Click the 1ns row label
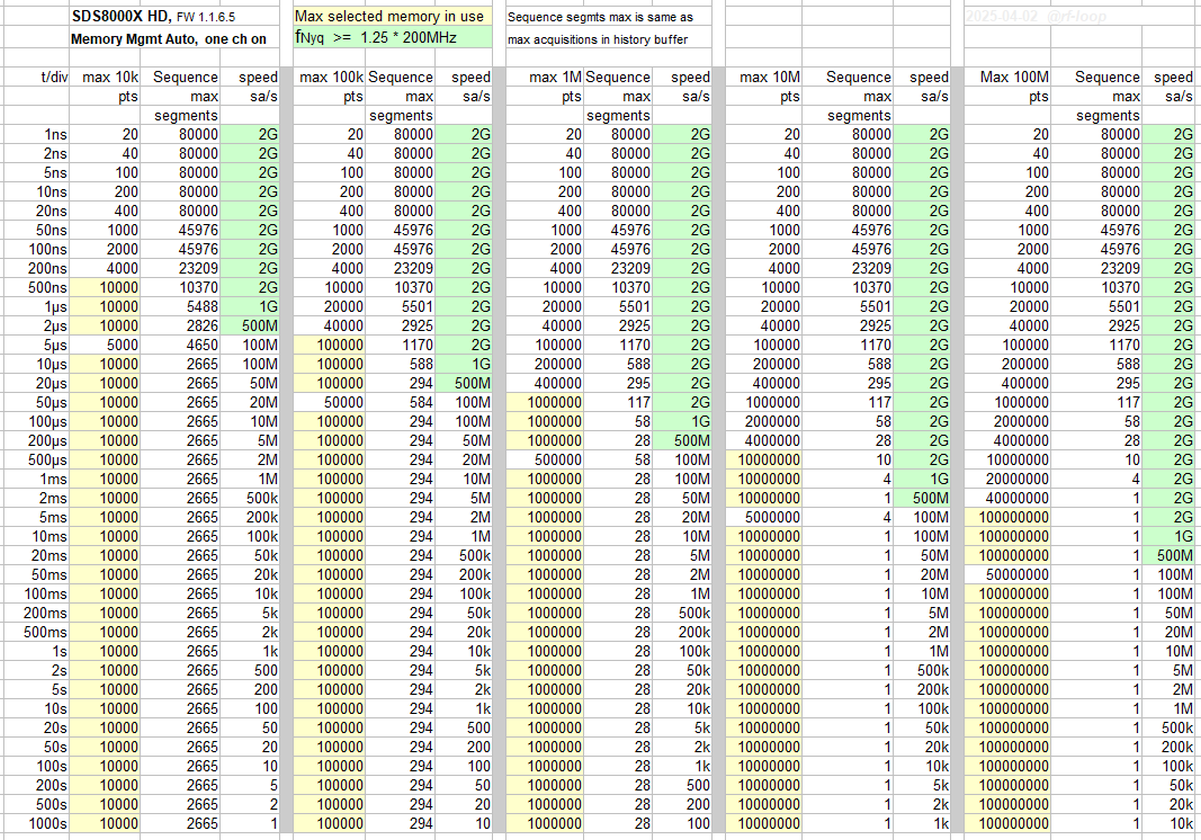1201x840 pixels. pyautogui.click(x=55, y=135)
